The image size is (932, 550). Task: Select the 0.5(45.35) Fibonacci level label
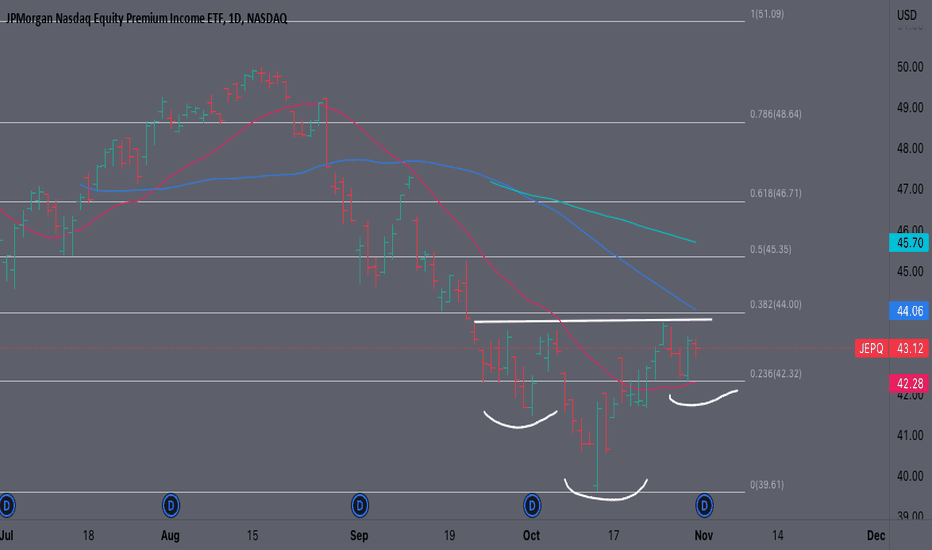(771, 249)
